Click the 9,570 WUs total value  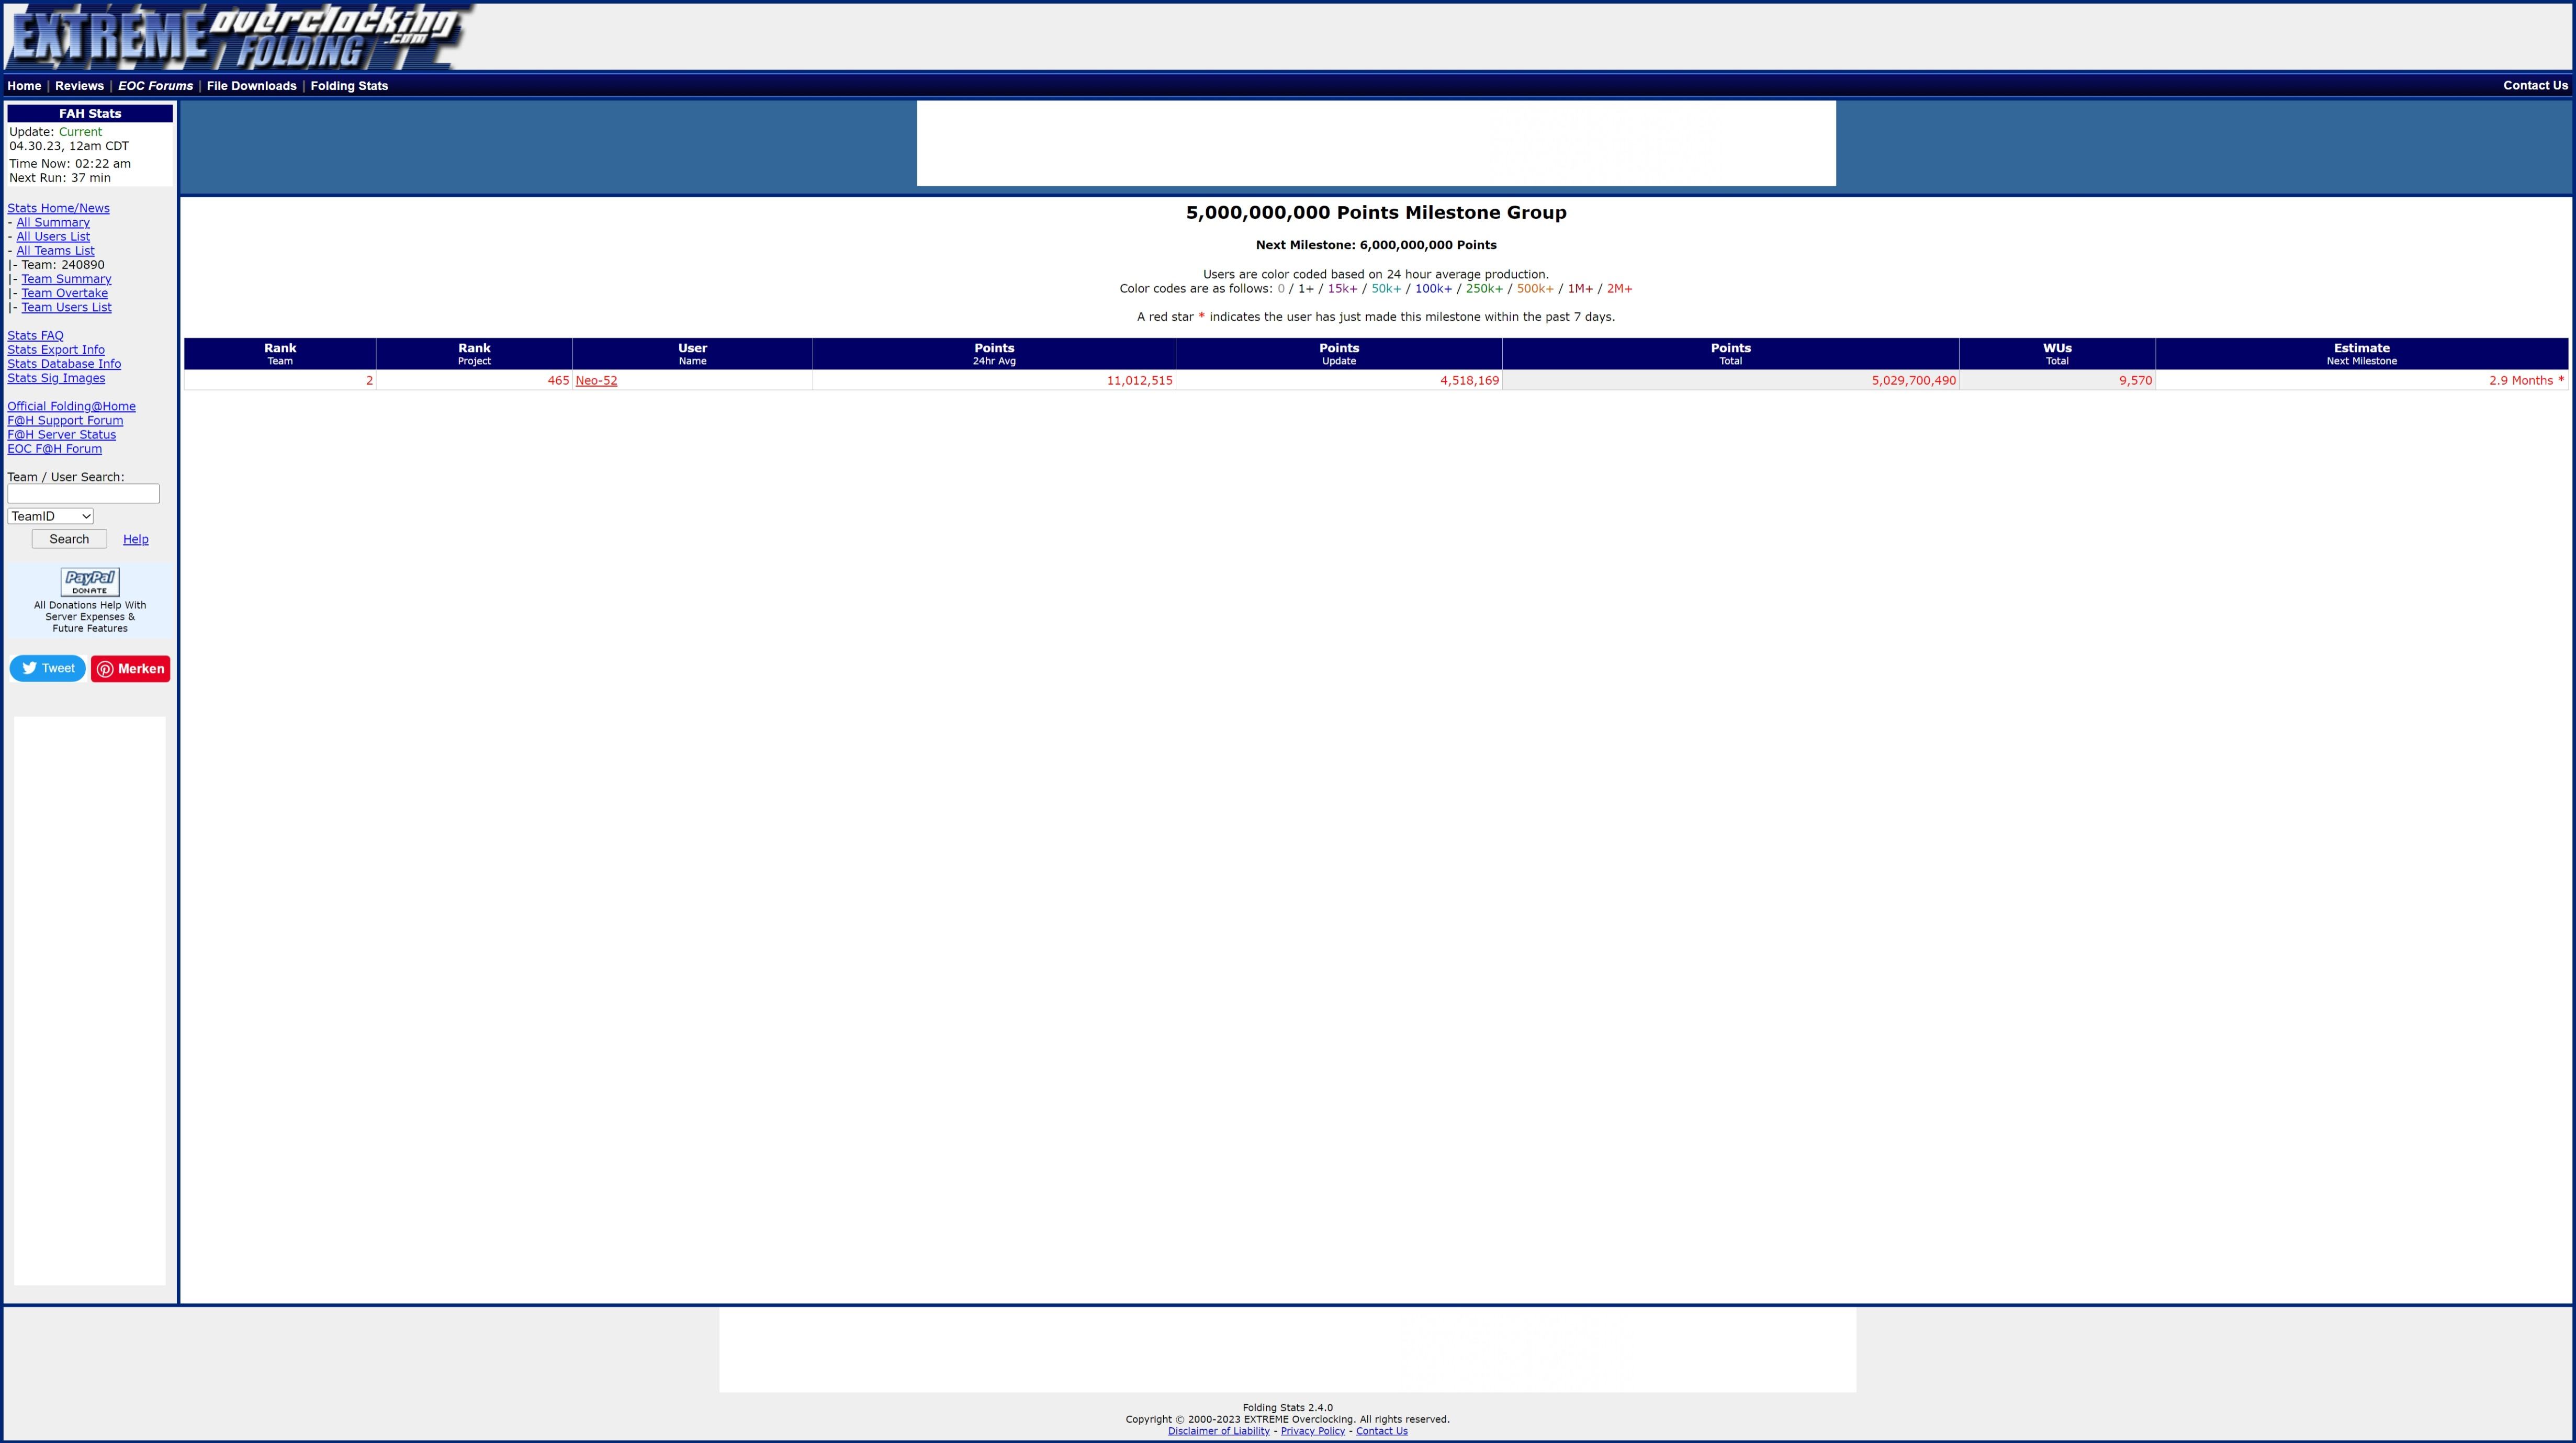tap(2135, 381)
